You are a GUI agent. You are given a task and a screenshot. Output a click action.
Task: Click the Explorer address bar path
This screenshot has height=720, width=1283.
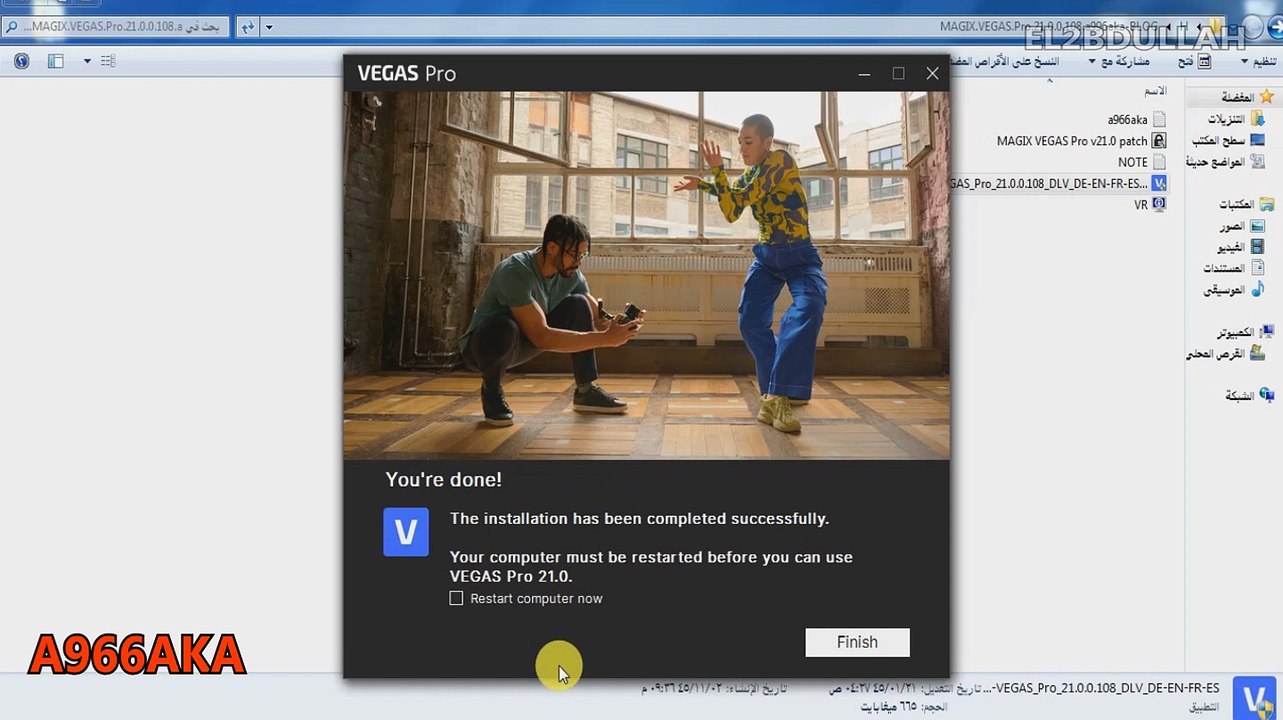coord(1048,27)
